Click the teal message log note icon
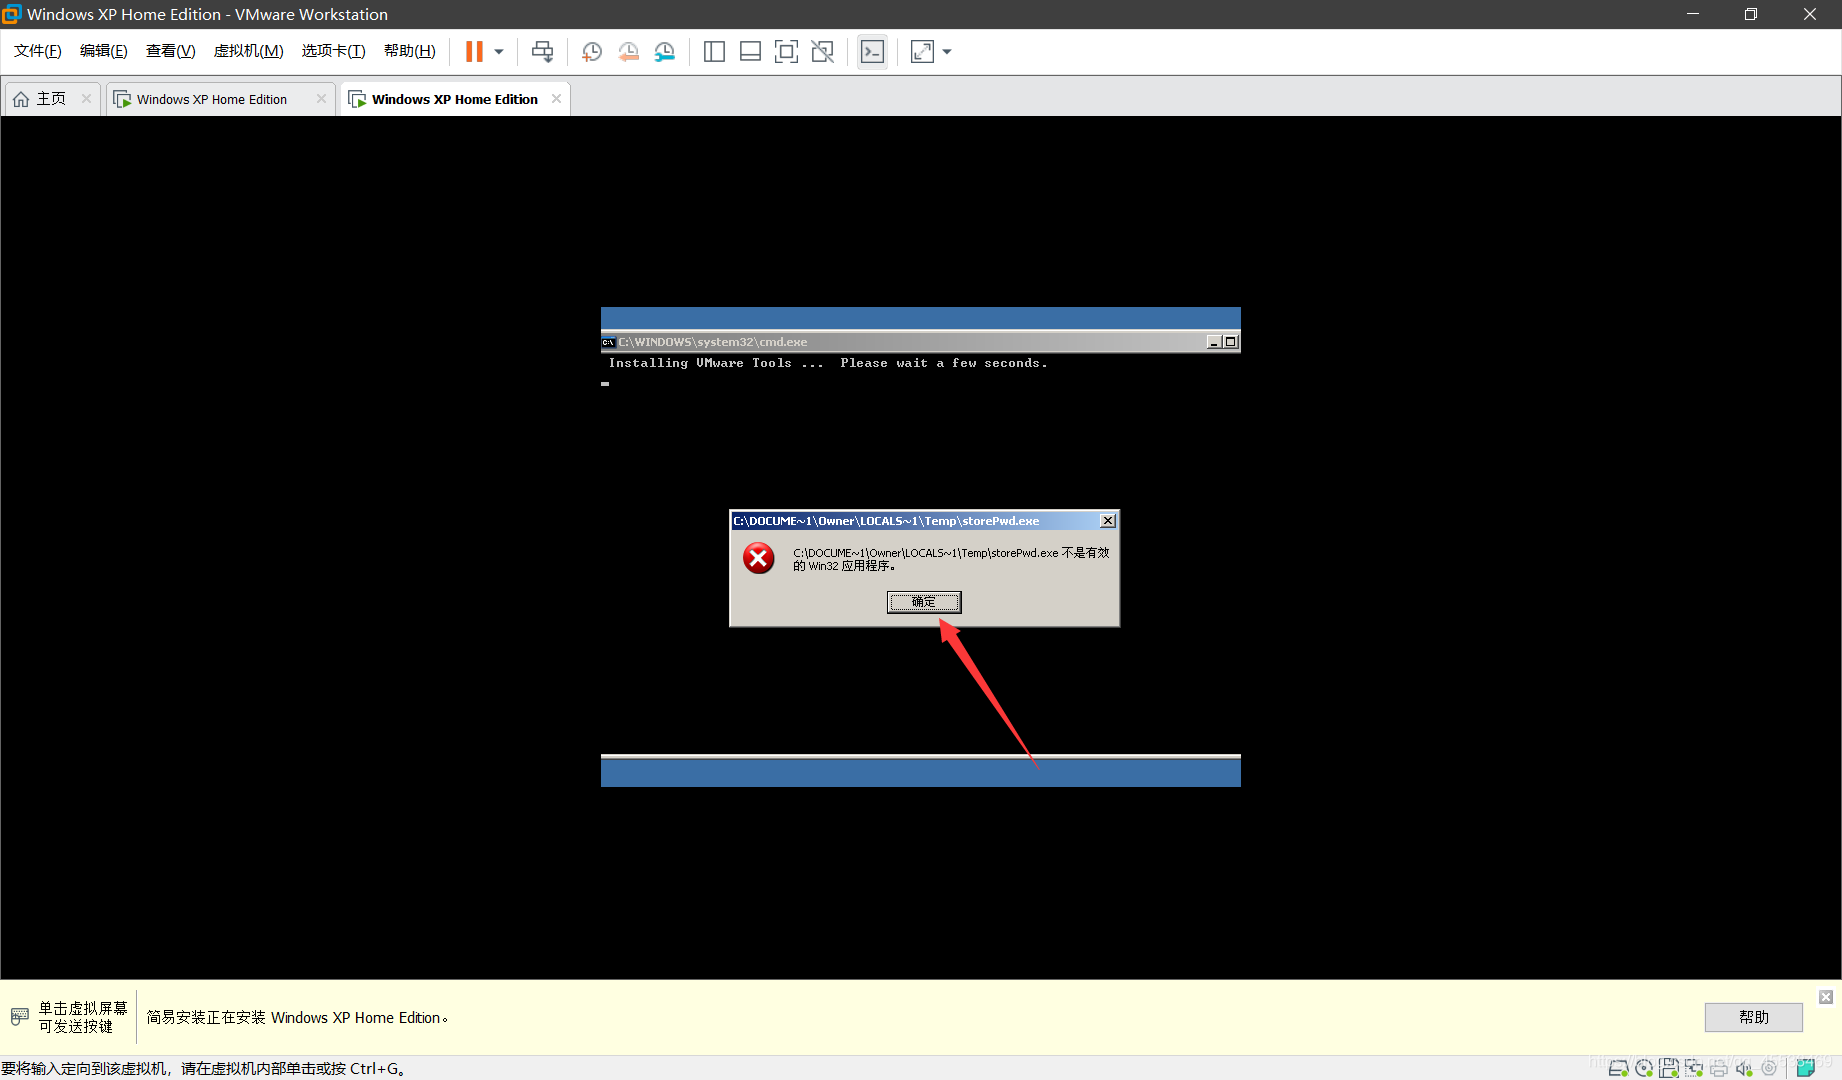The height and width of the screenshot is (1080, 1842). (x=1806, y=1068)
